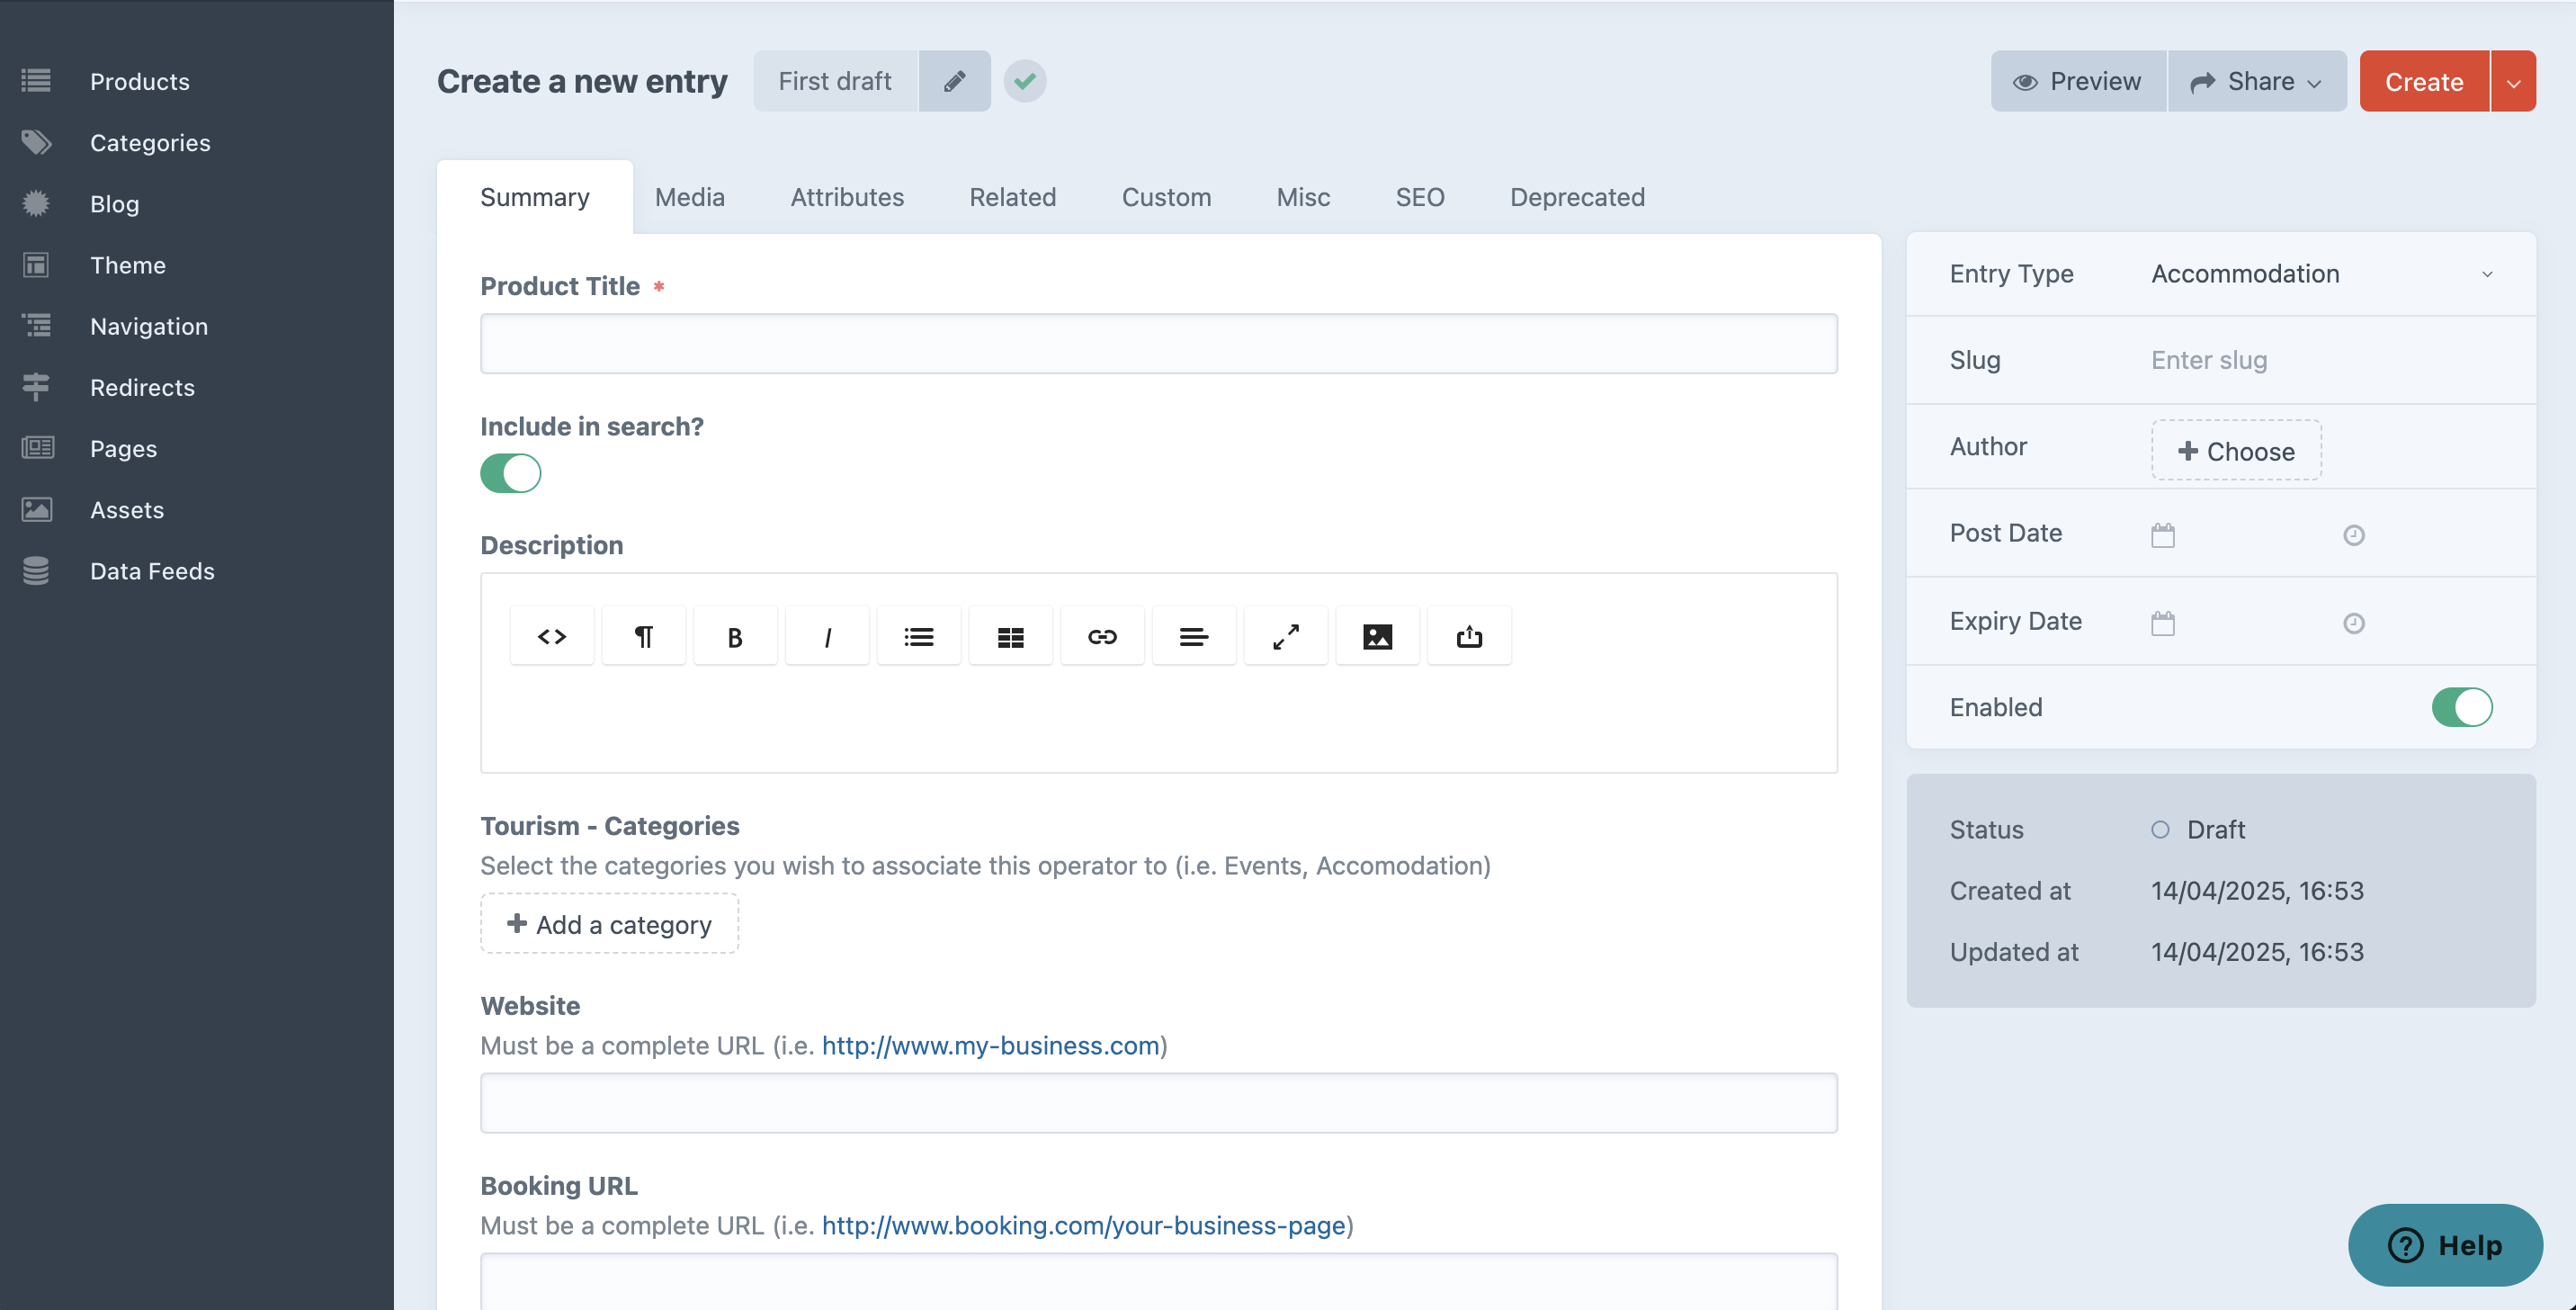The image size is (2576, 1310).
Task: Expand Create button options arrow
Action: click(2513, 81)
